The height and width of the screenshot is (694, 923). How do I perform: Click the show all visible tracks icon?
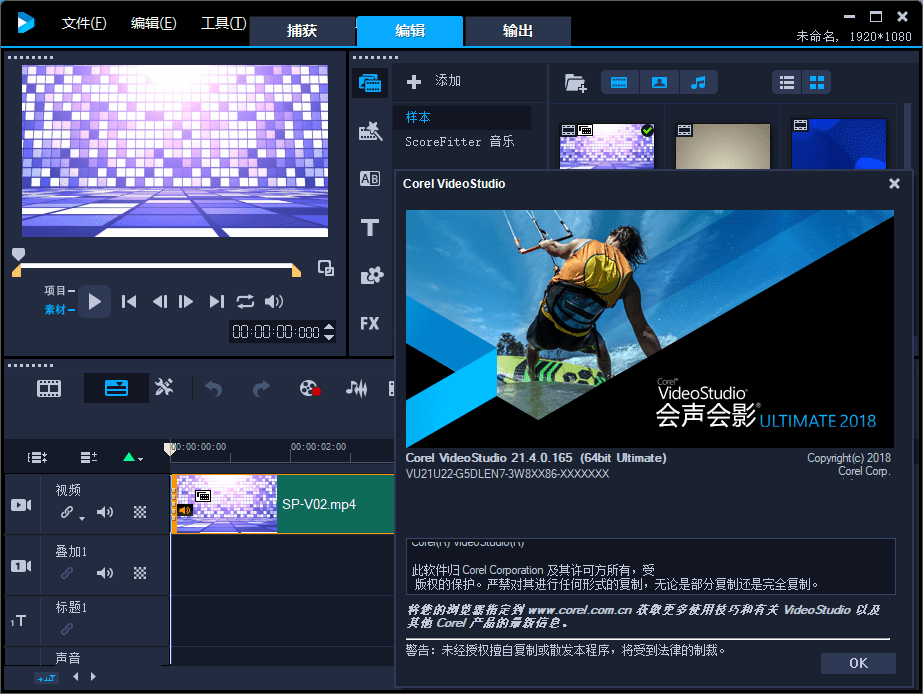click(37, 457)
